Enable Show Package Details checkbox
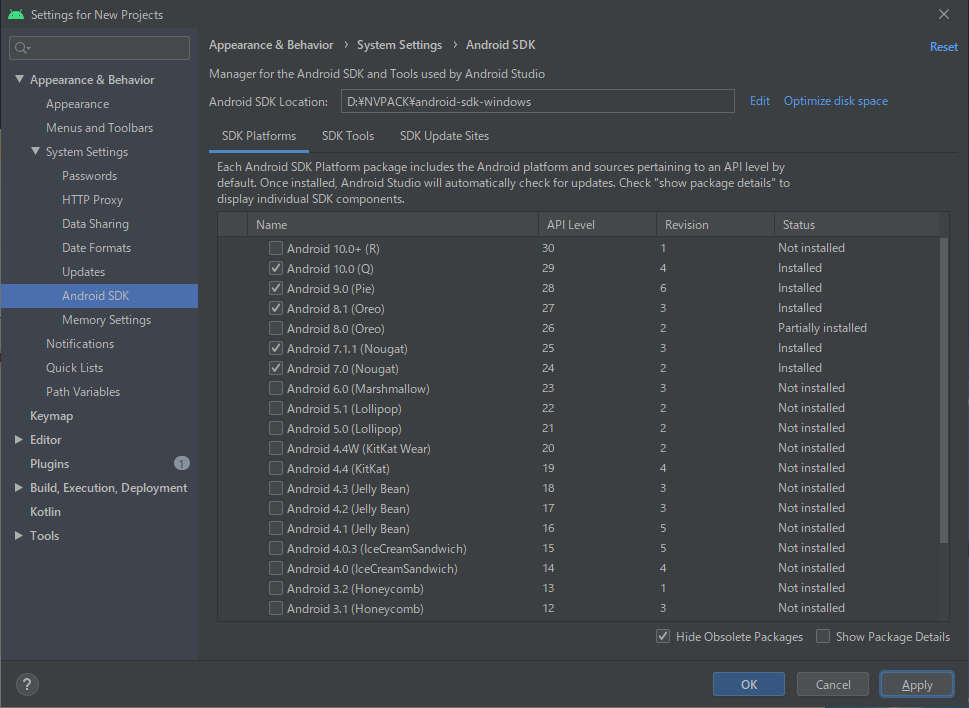Image resolution: width=969 pixels, height=708 pixels. point(823,636)
